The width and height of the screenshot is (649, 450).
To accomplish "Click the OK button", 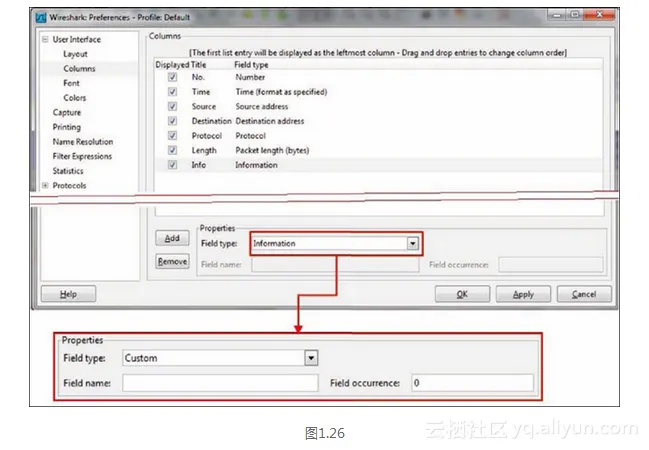I will 462,294.
